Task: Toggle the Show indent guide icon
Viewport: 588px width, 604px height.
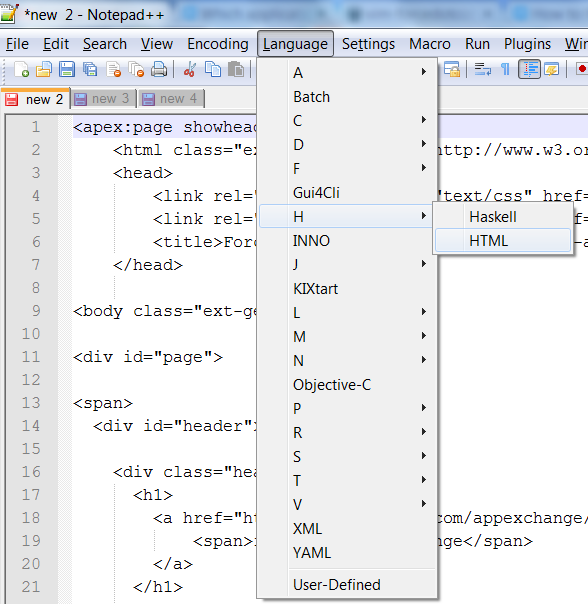Action: (x=529, y=69)
